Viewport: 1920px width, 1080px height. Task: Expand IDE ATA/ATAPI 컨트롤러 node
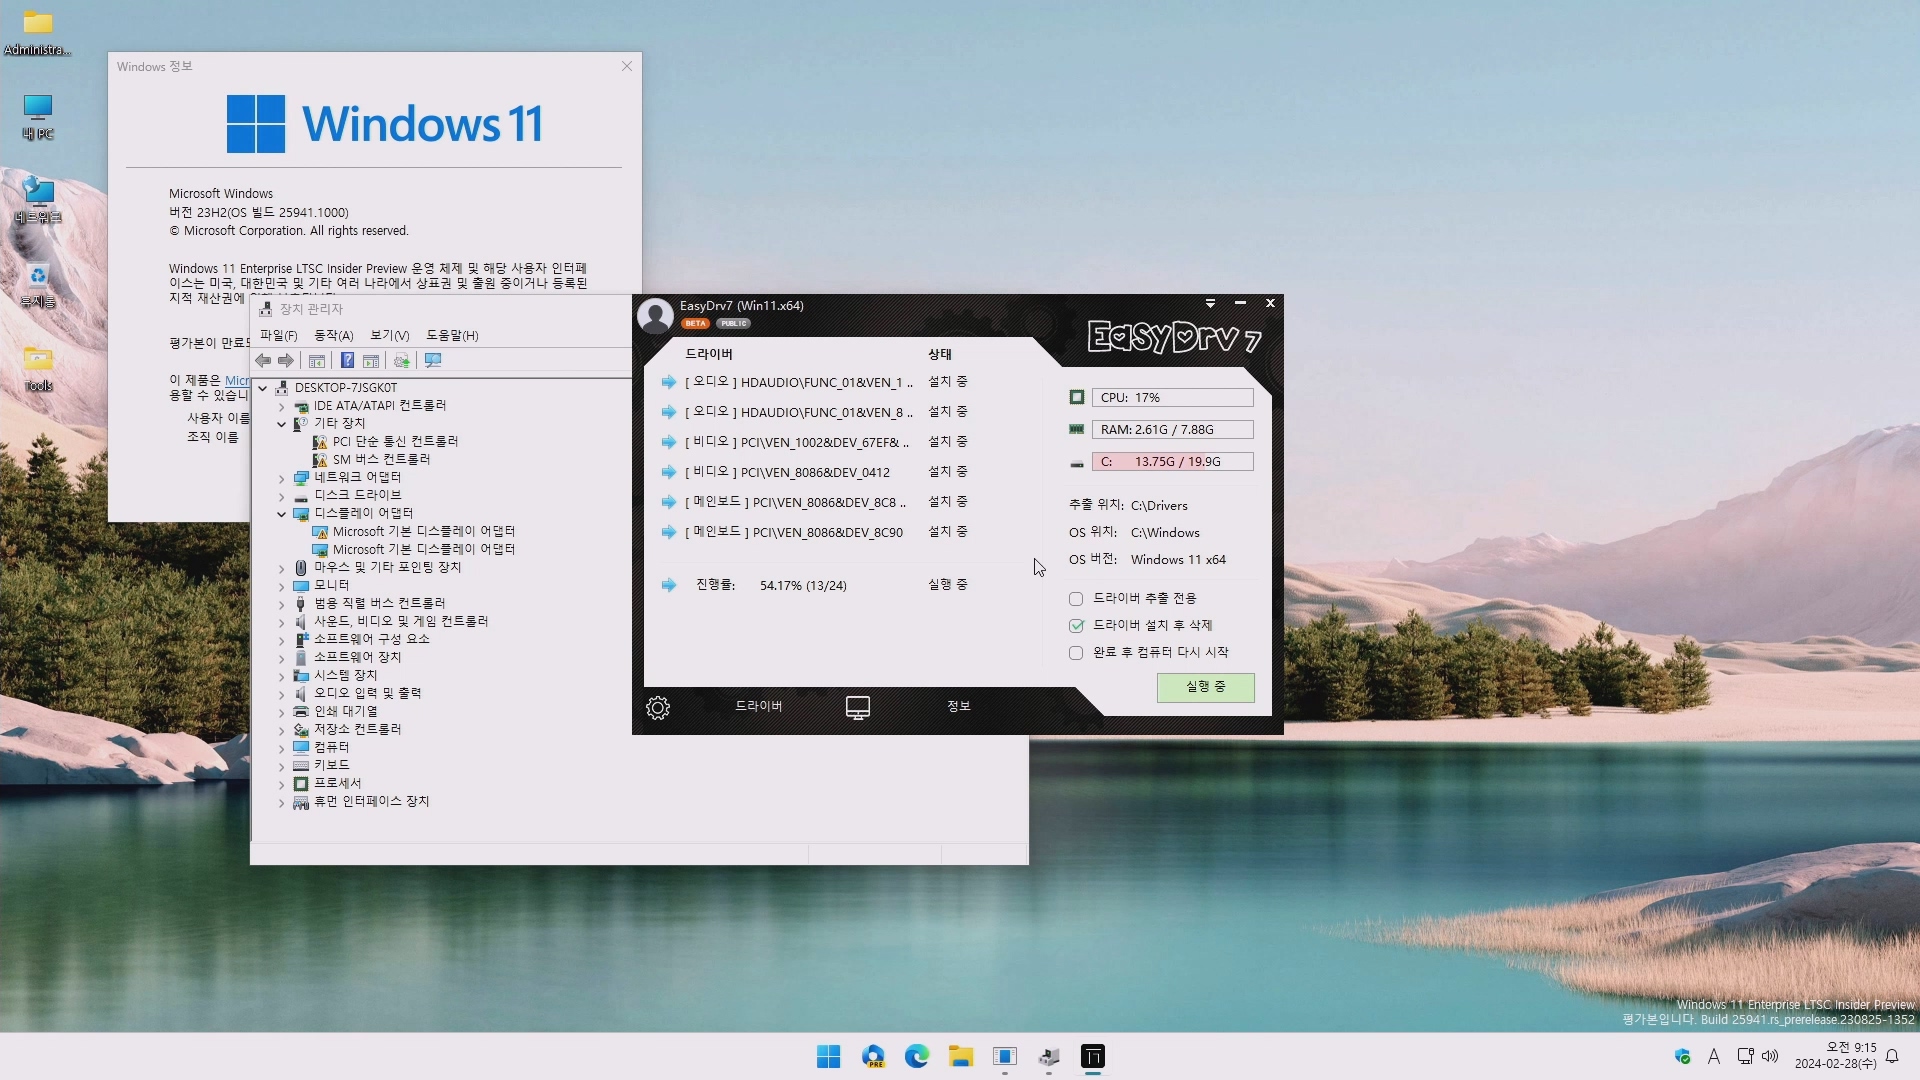pos(282,406)
